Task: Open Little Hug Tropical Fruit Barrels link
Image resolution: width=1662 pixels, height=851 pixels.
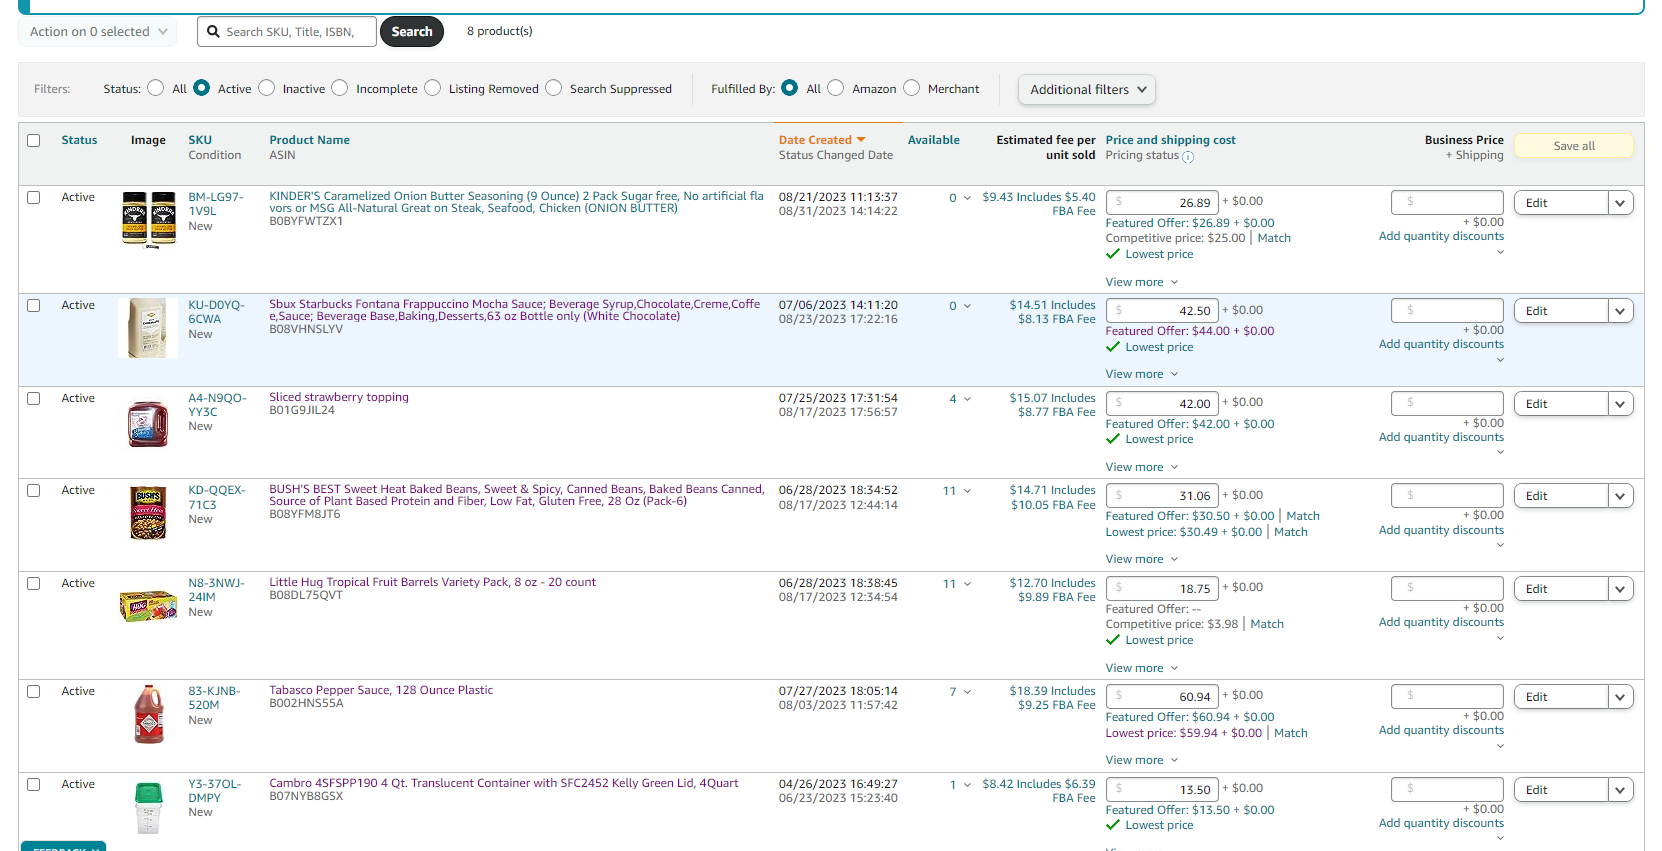Action: pos(432,582)
